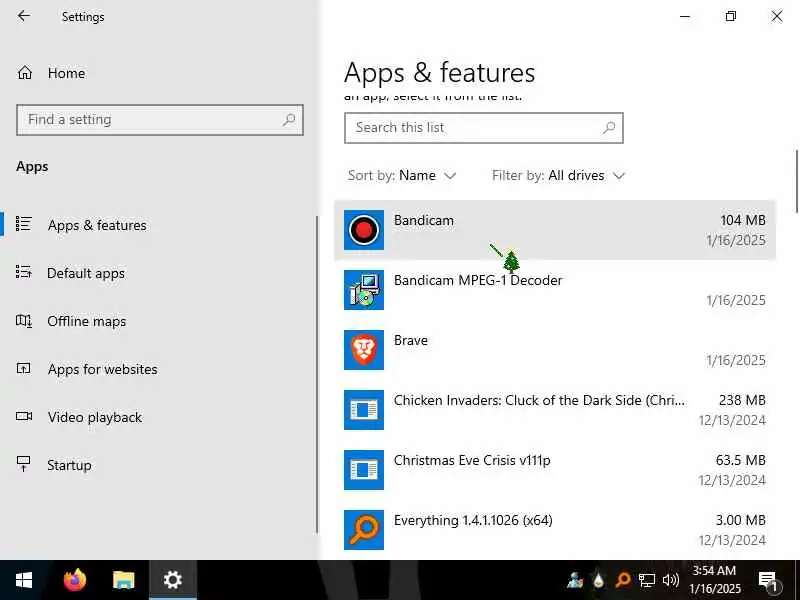Click the Video playback camera icon
The width and height of the screenshot is (800, 600).
tap(23, 416)
